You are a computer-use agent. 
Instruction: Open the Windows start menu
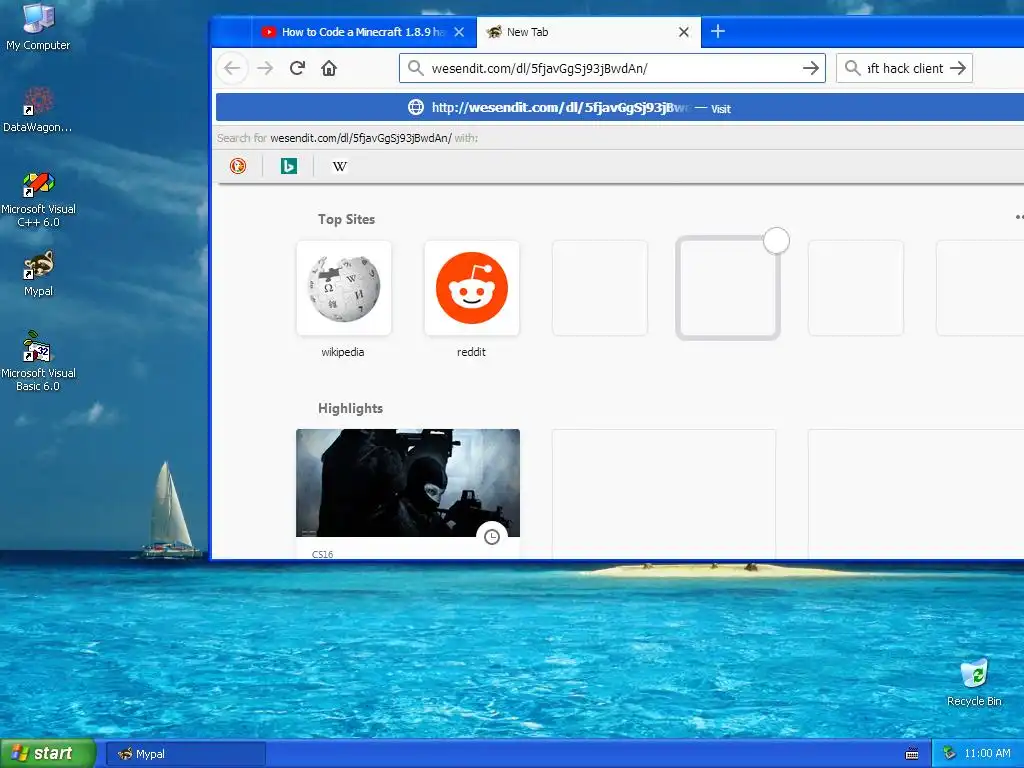coord(48,753)
